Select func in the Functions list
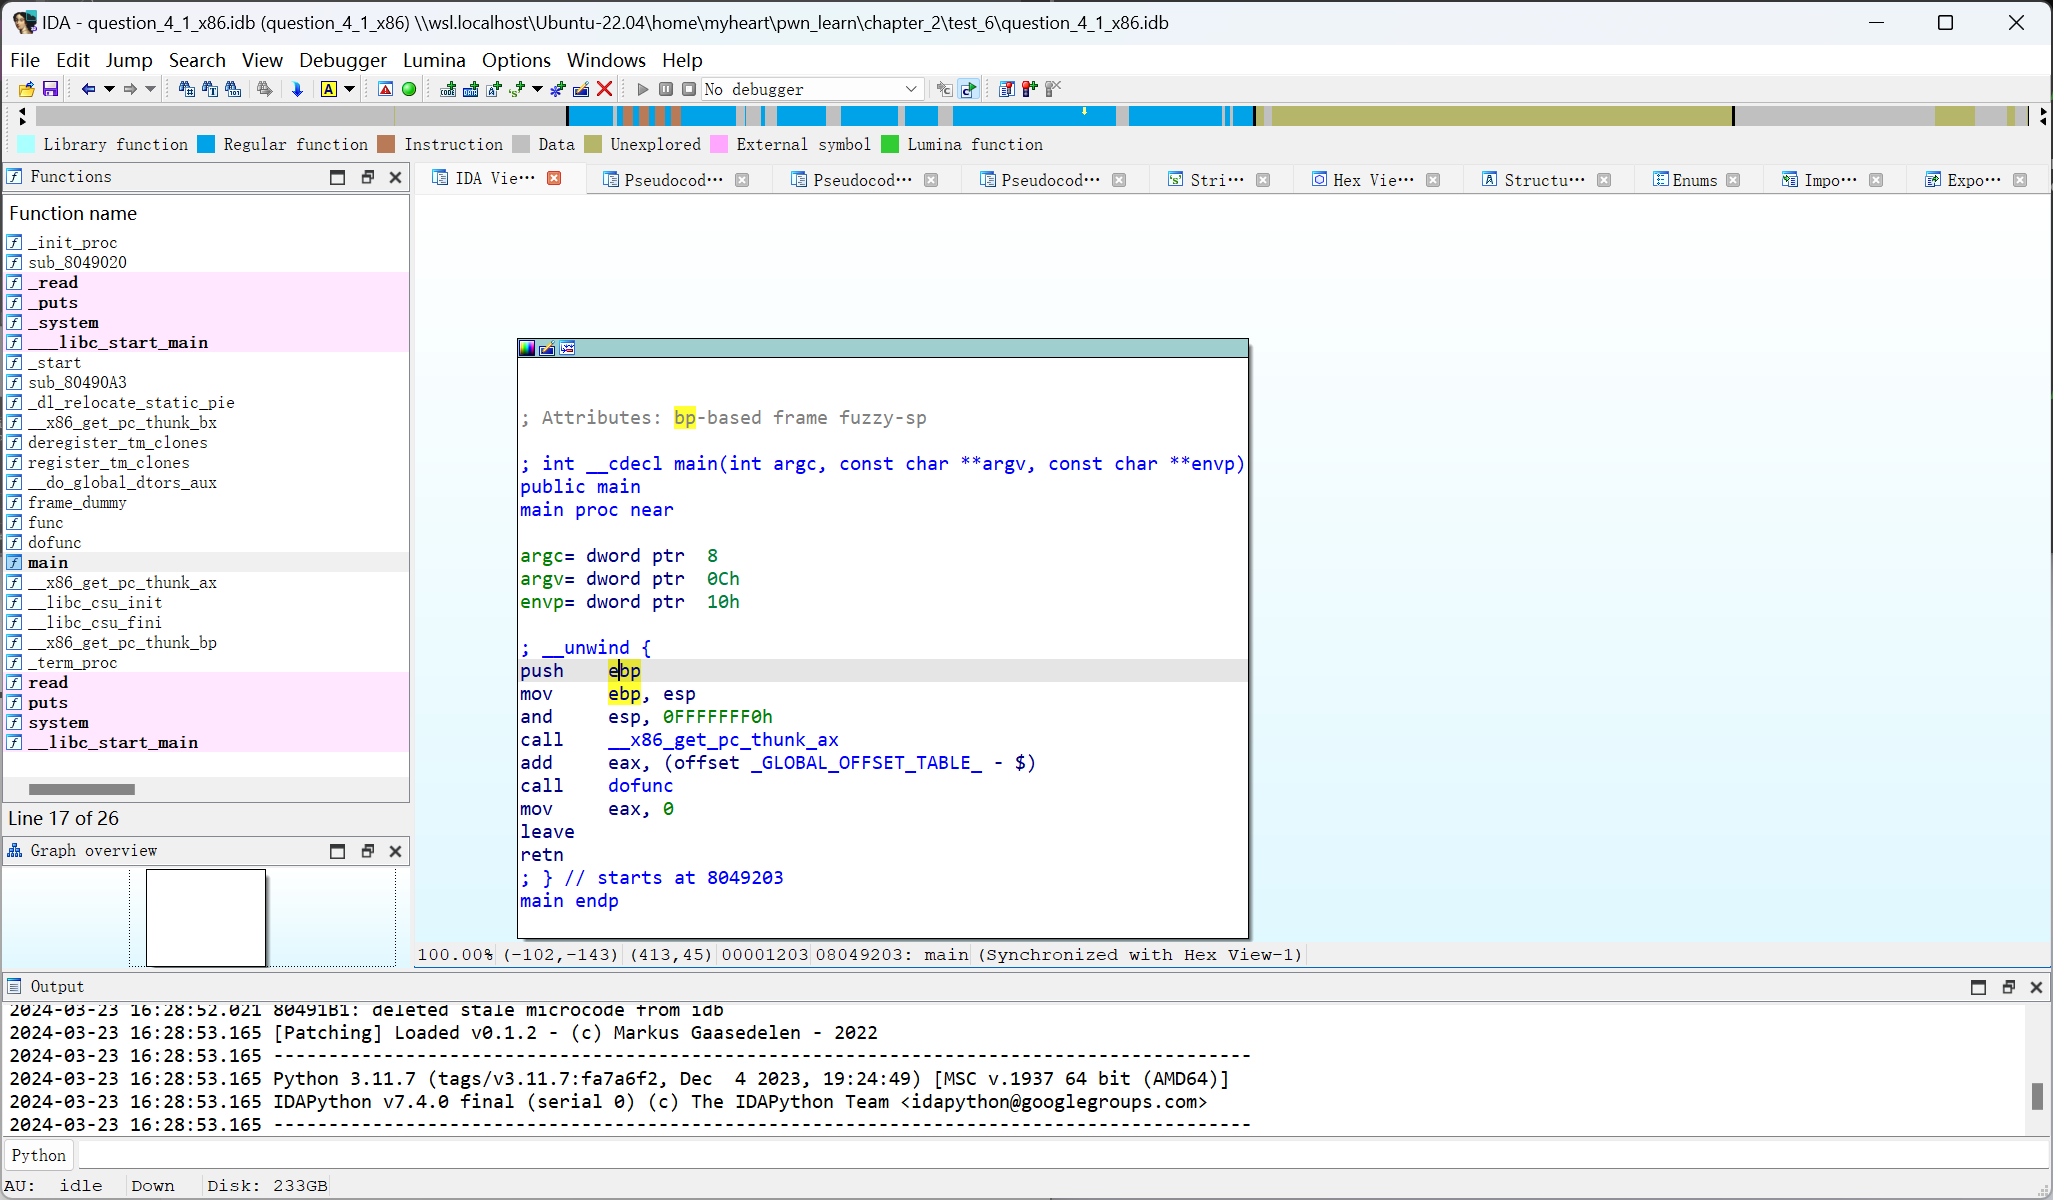Screen dimensions: 2053x1200 (x=46, y=522)
